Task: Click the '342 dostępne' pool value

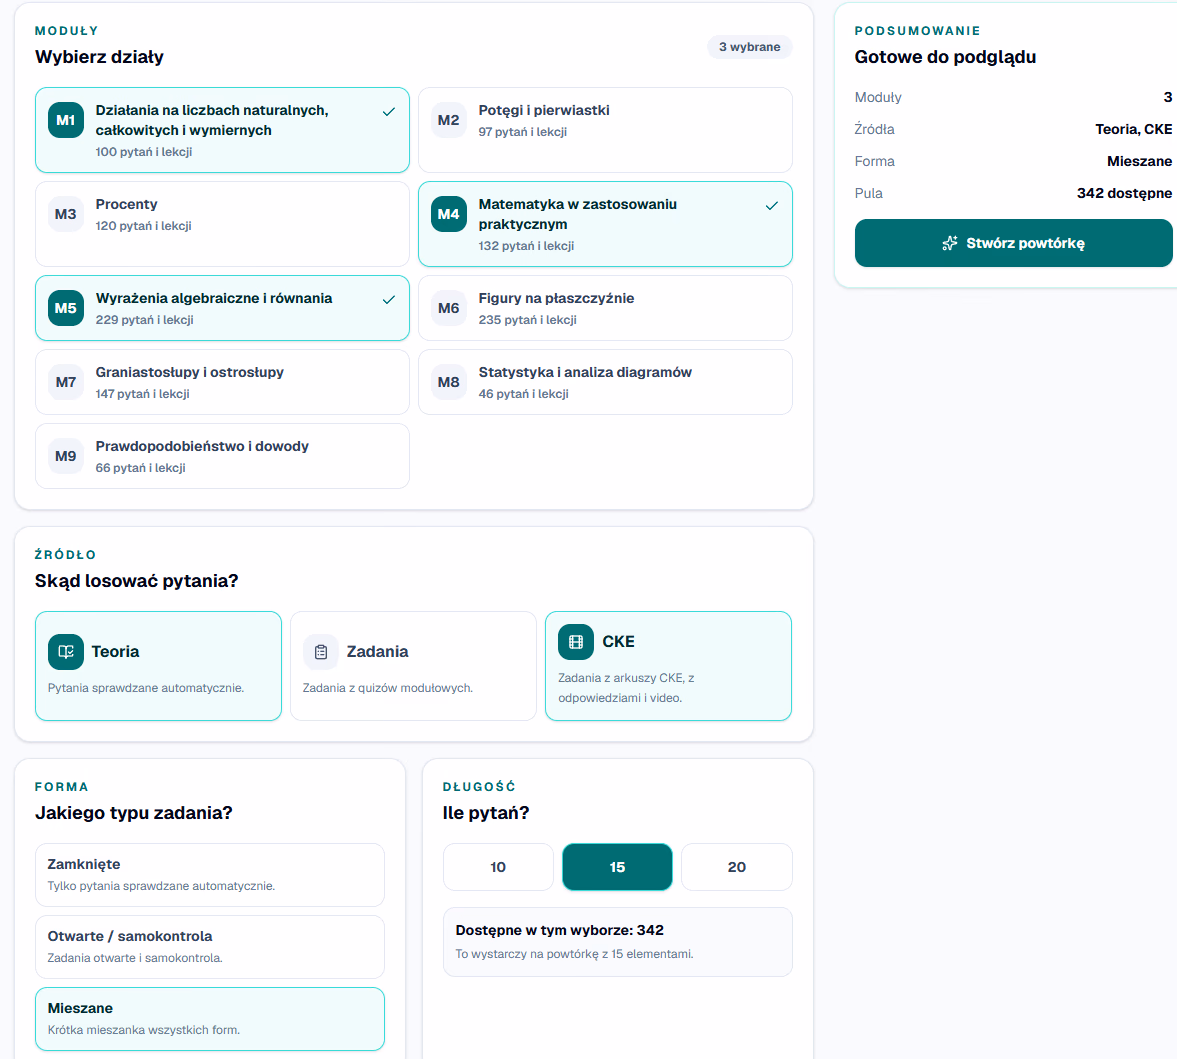Action: click(1124, 193)
